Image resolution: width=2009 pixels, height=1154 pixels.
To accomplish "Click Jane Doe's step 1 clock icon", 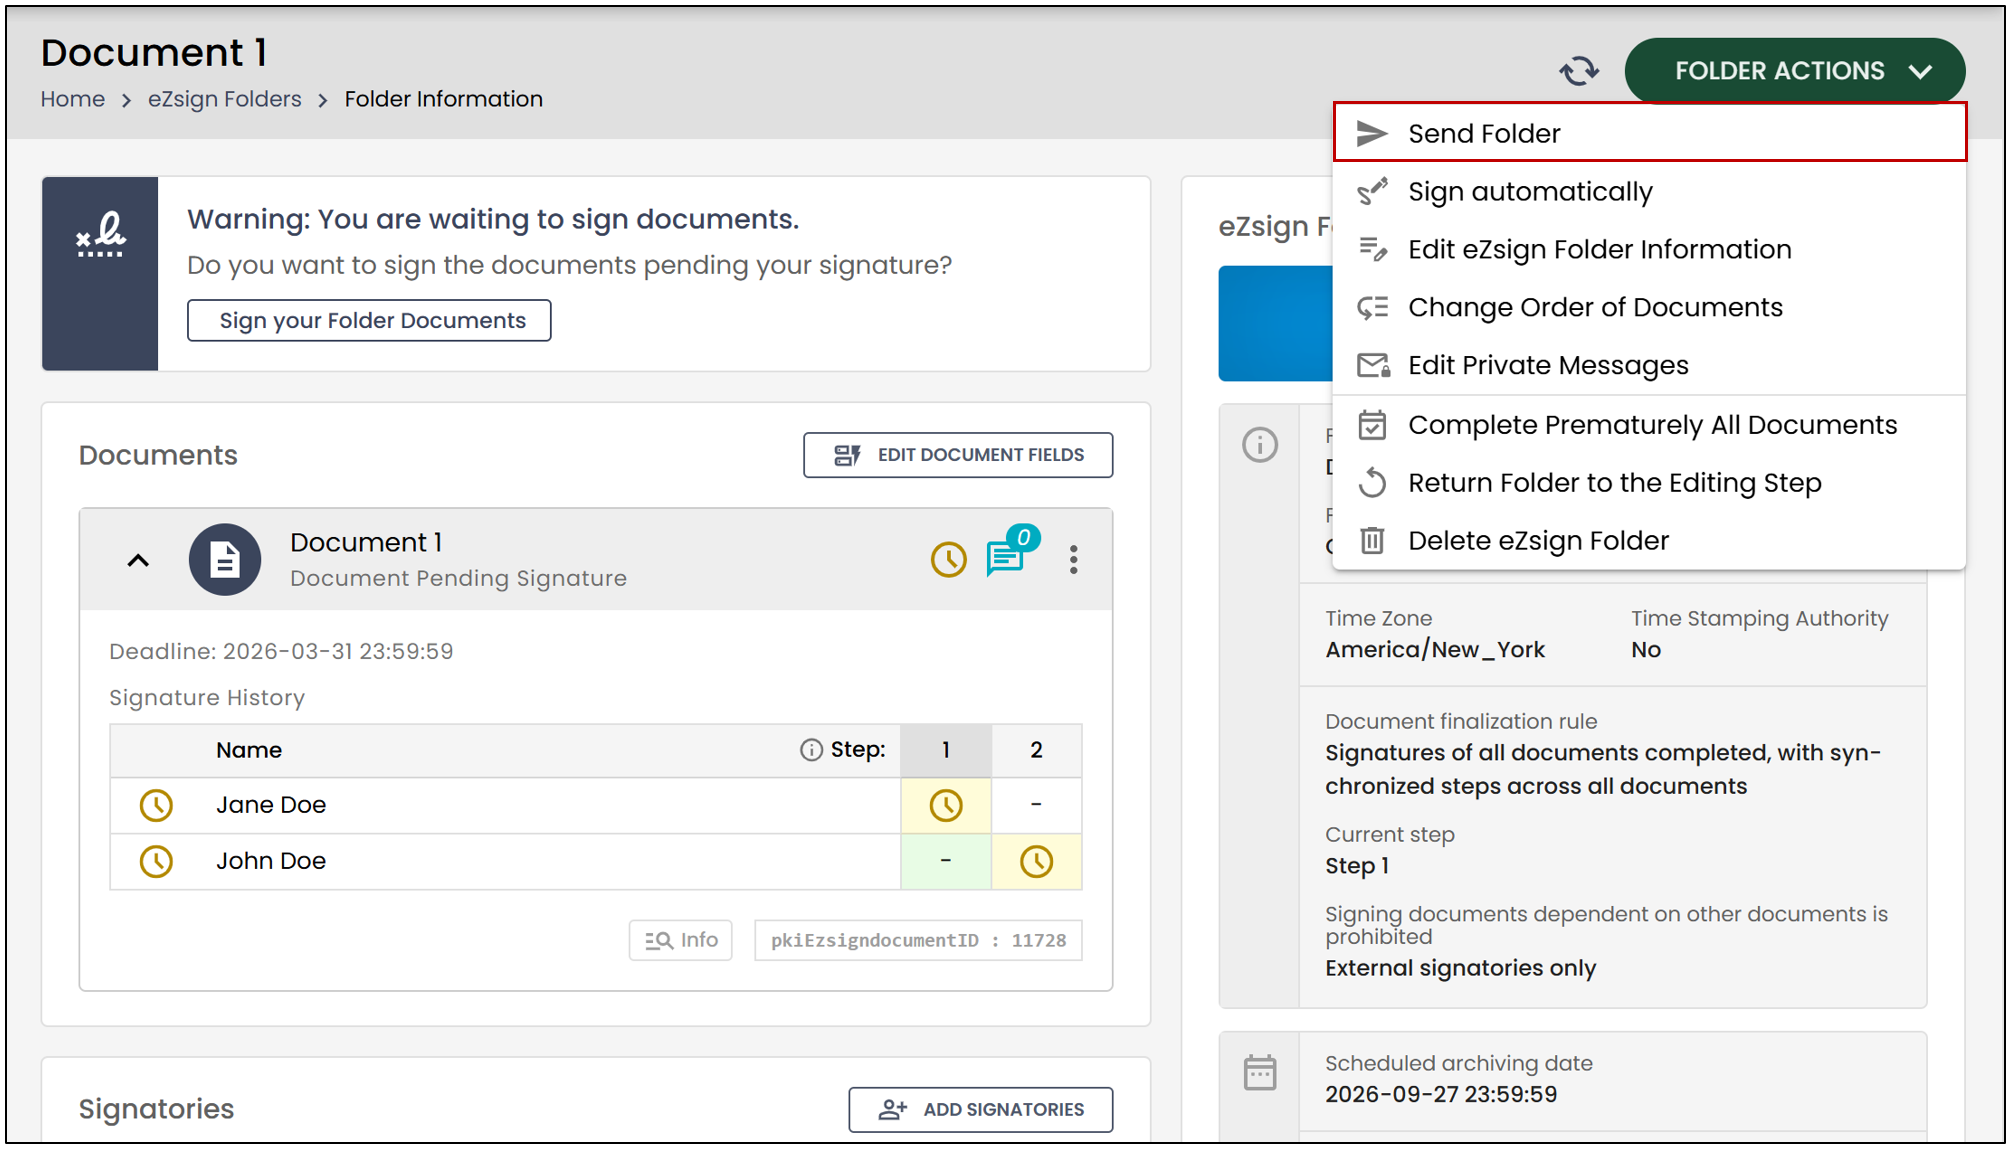I will coord(946,806).
